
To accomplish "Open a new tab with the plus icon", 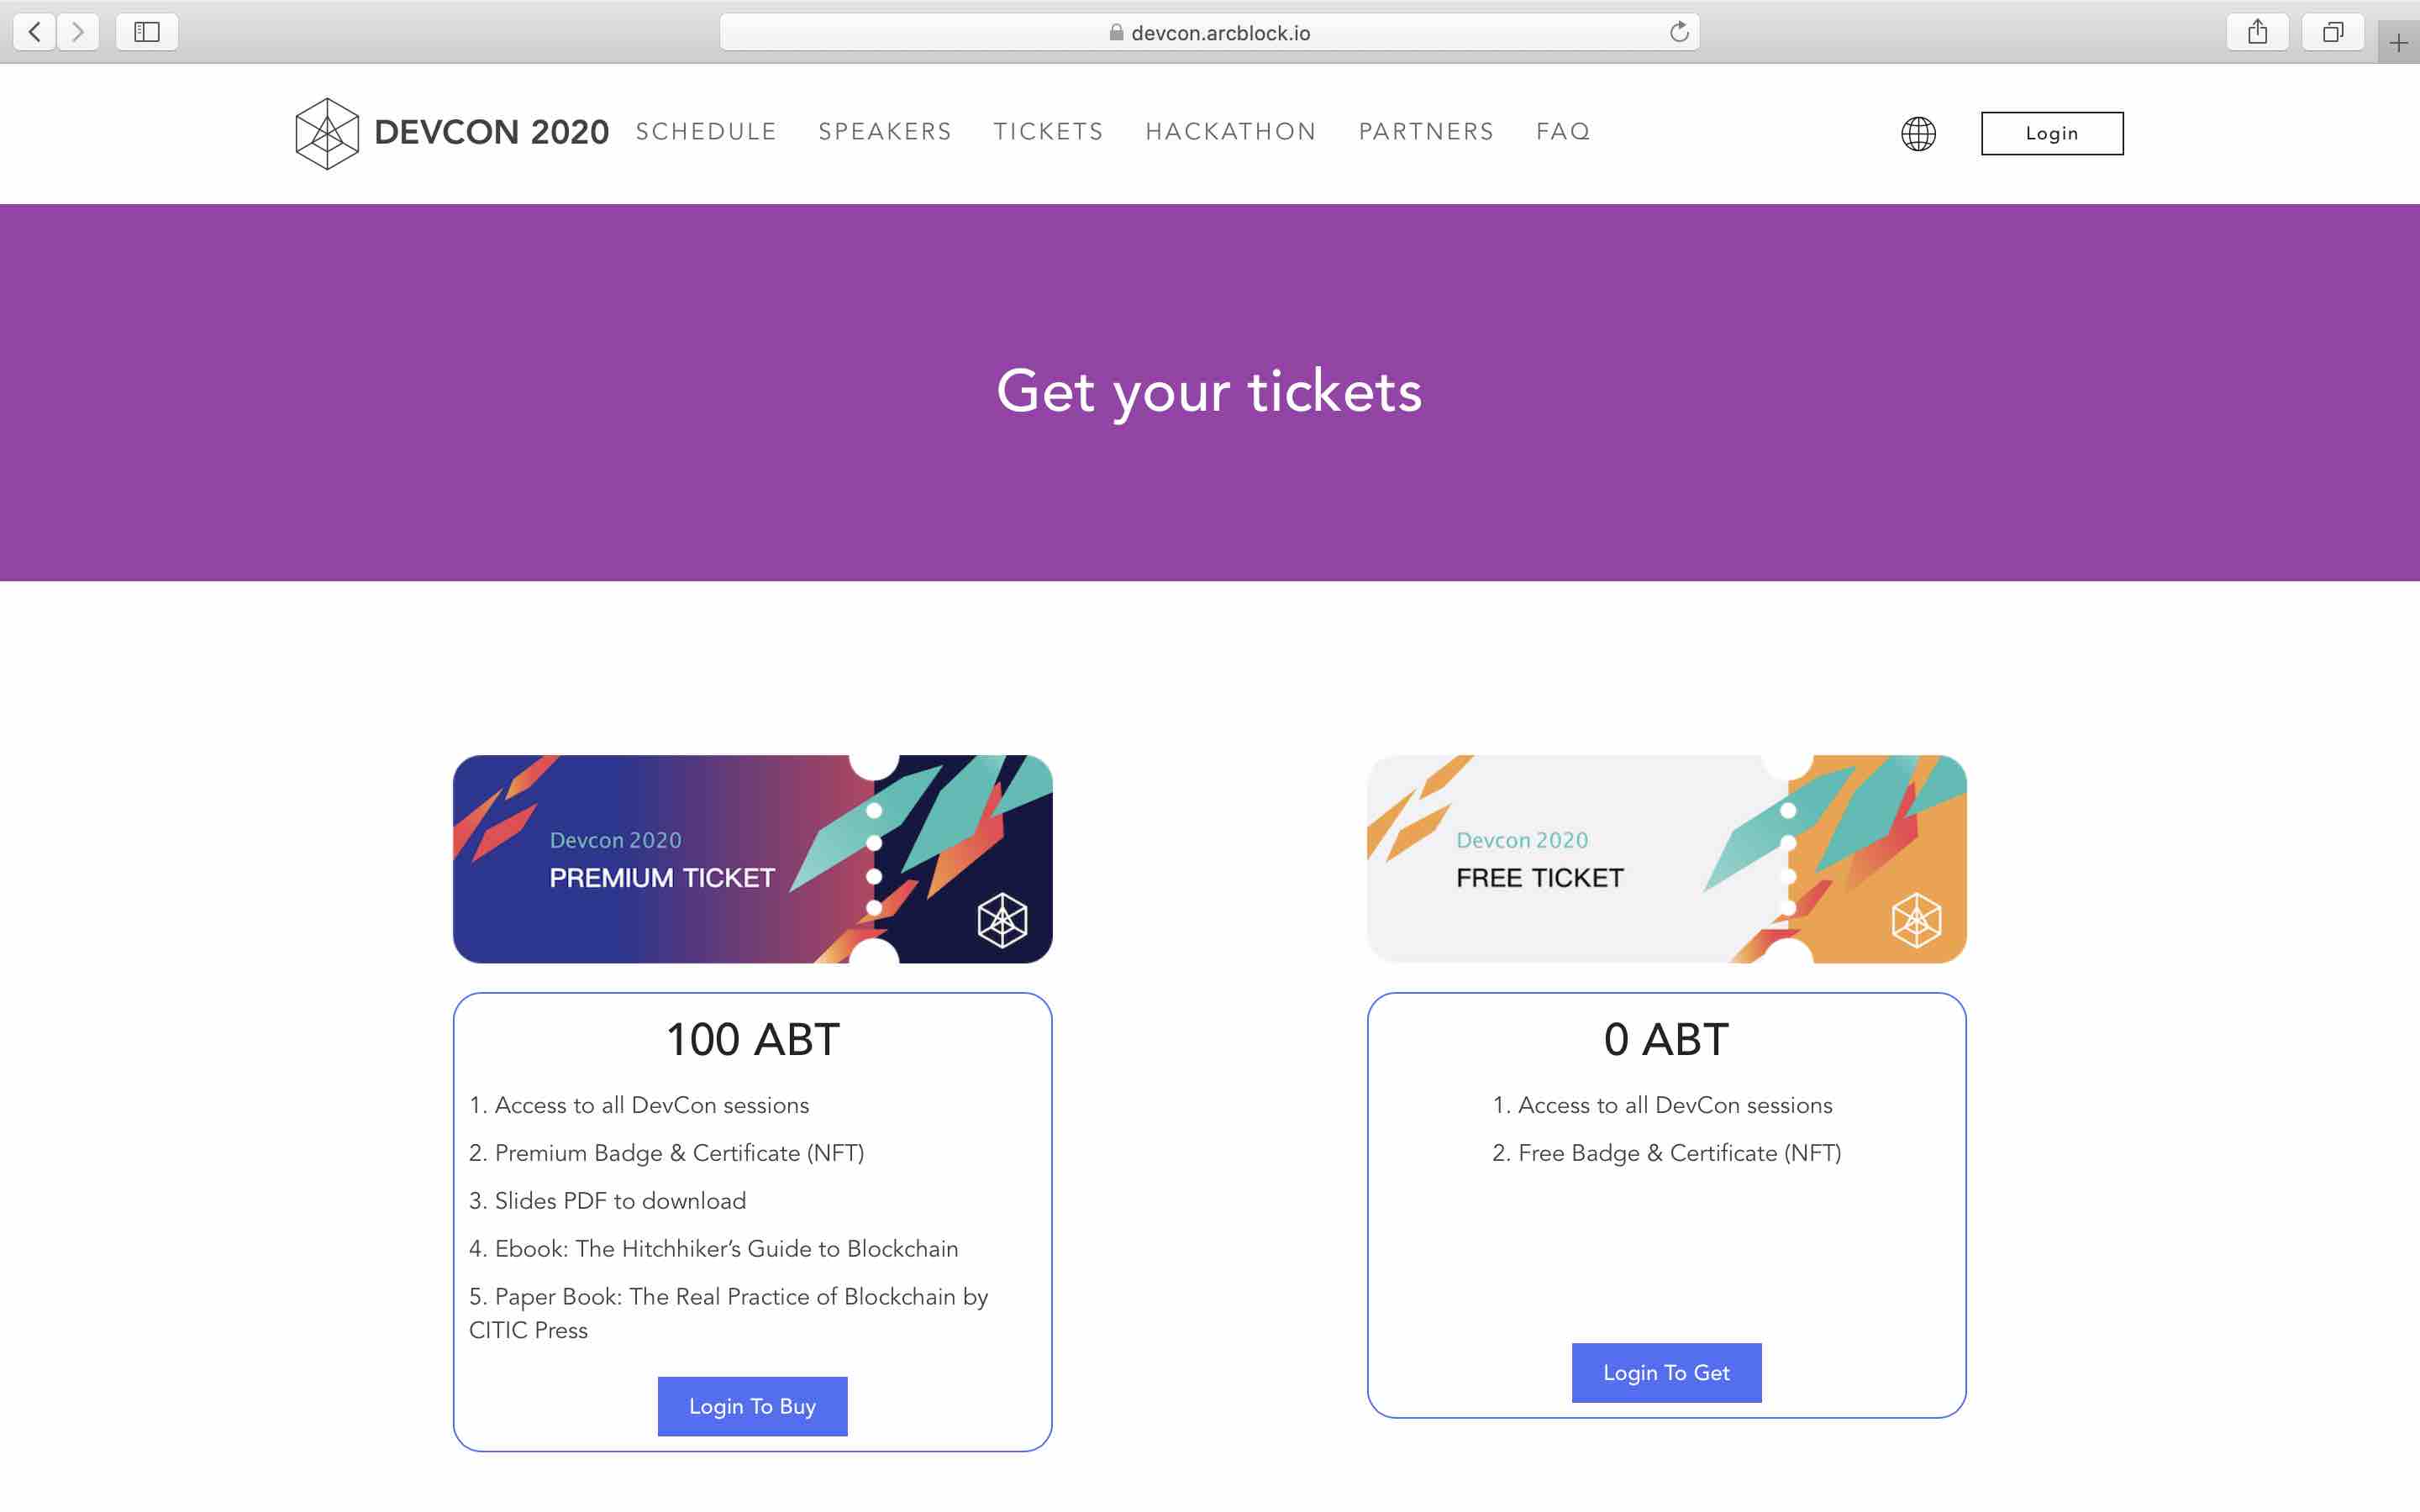I will (2398, 43).
